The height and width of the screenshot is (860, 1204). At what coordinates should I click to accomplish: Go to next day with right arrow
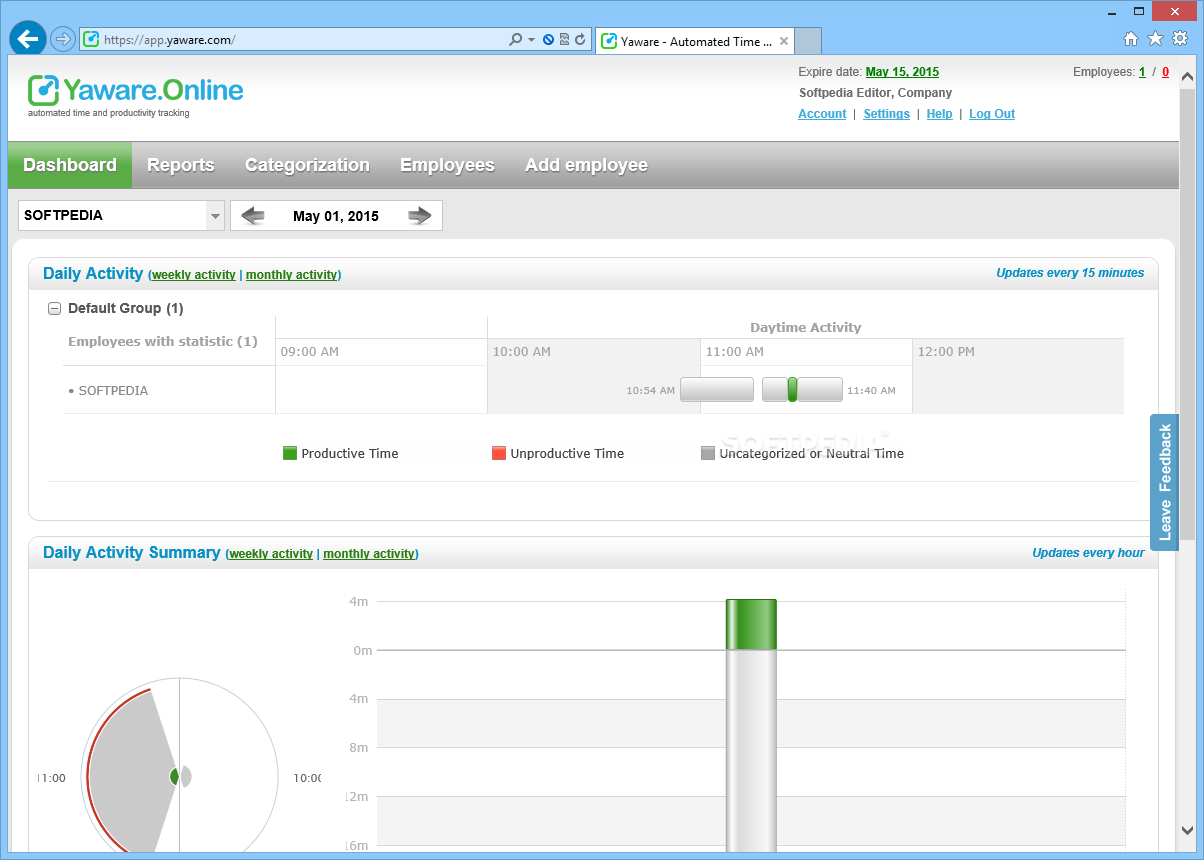(420, 215)
